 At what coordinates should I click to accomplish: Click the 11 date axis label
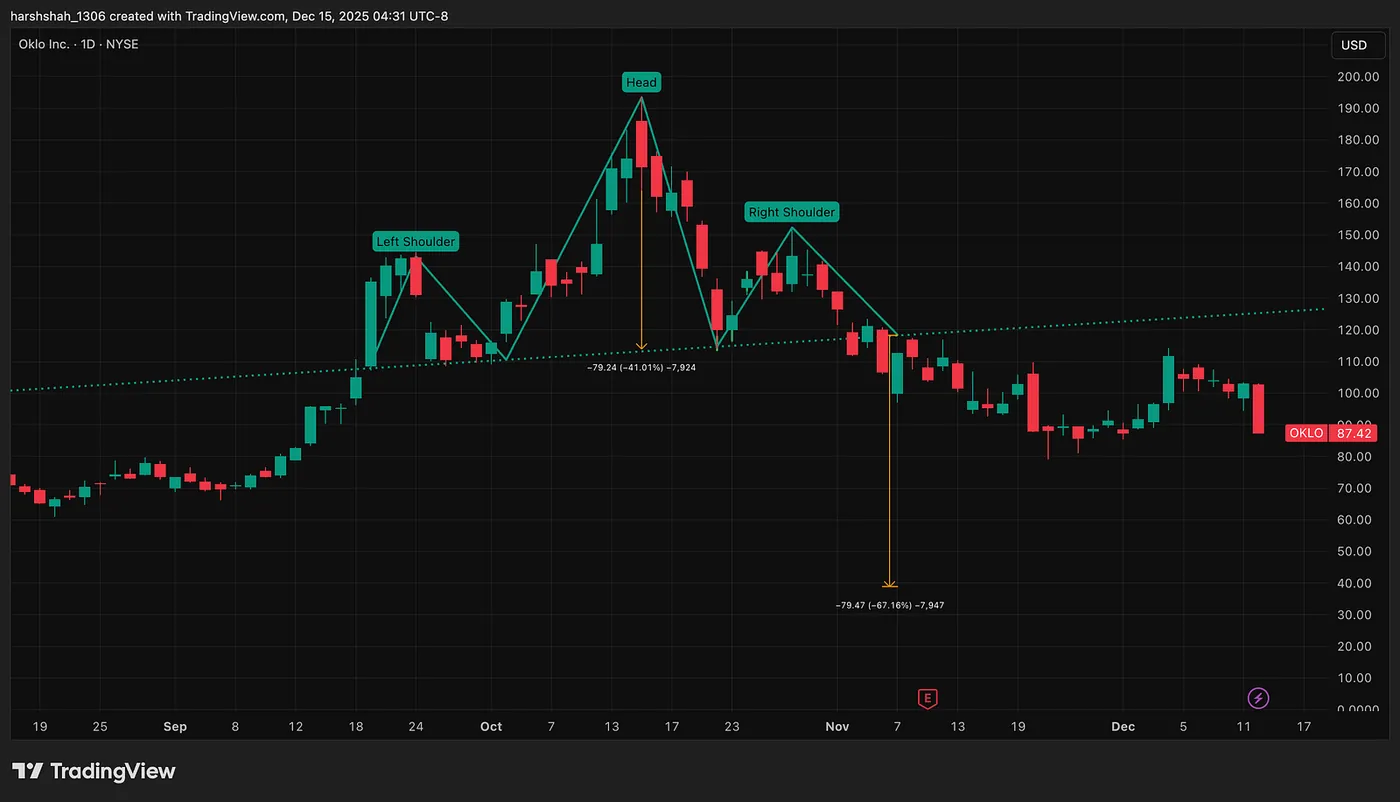[1244, 727]
